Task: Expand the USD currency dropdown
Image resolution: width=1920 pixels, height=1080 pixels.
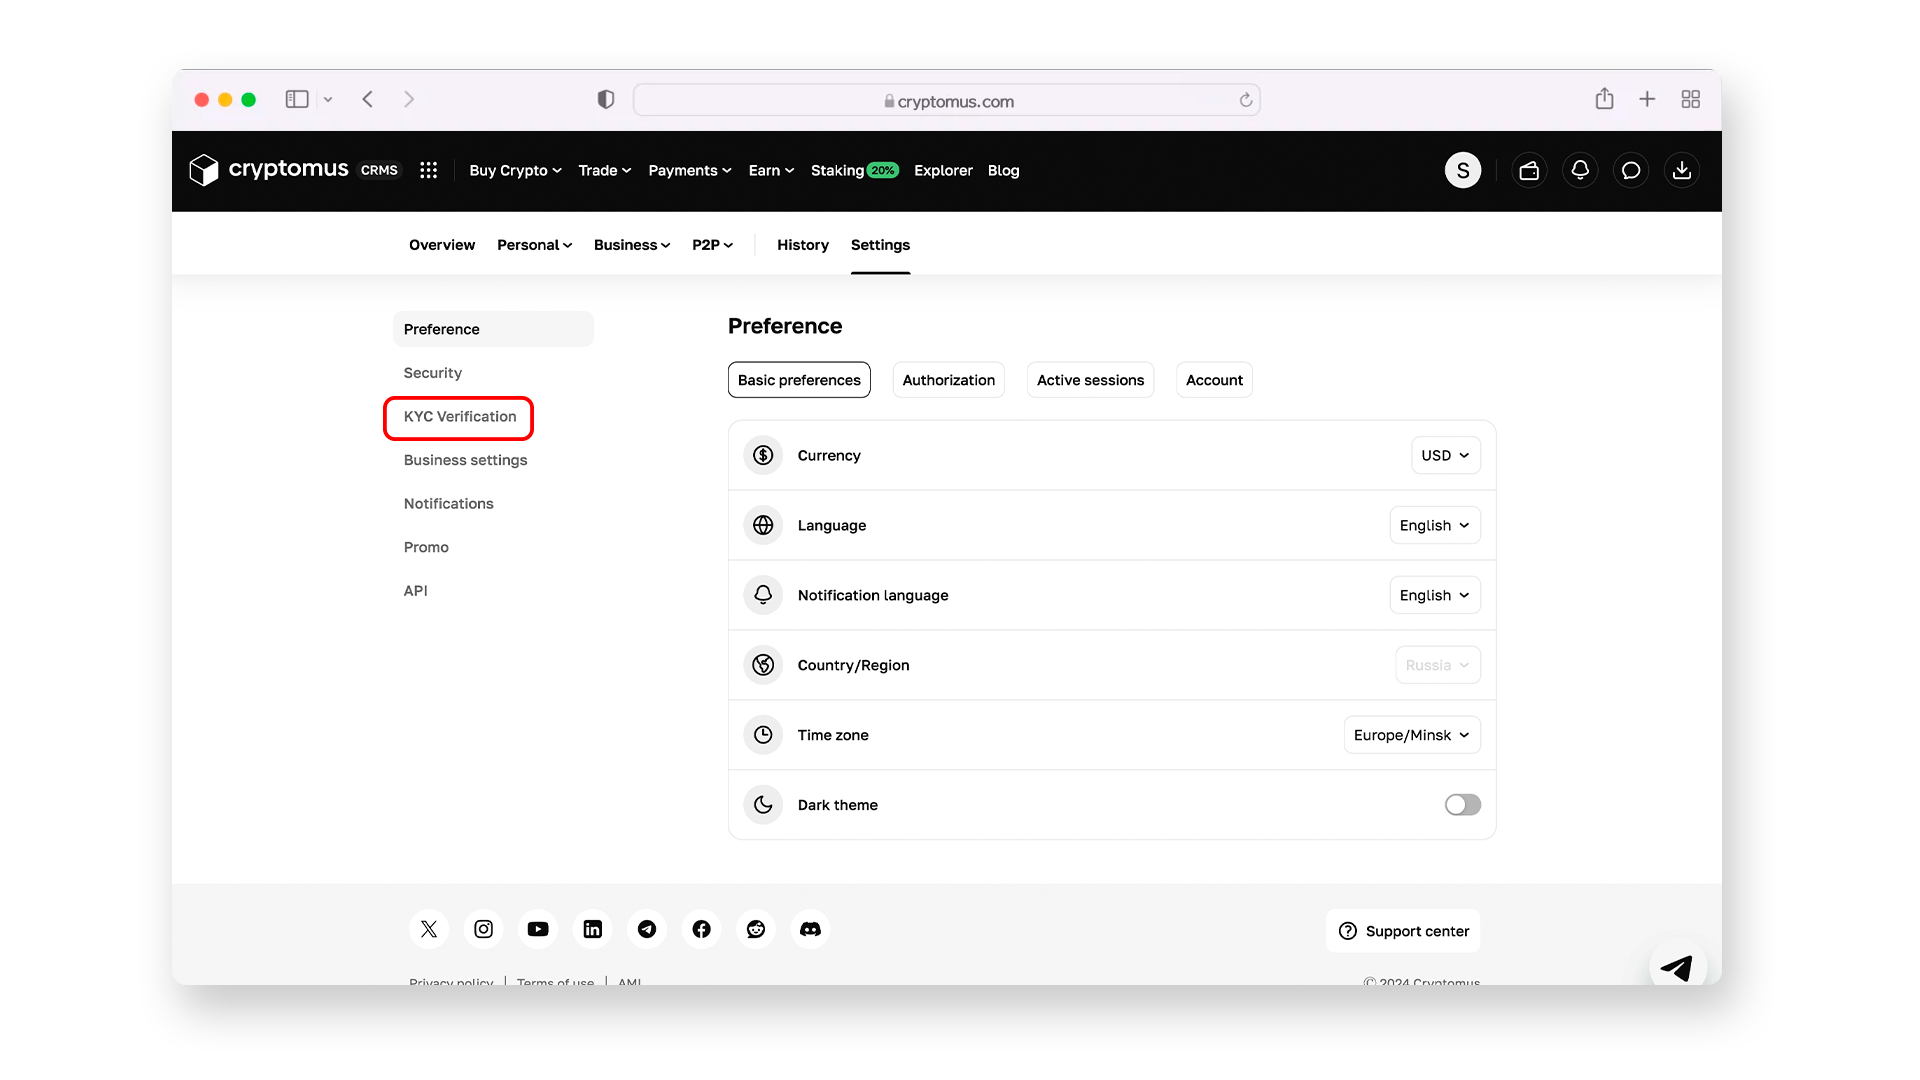Action: coord(1444,455)
